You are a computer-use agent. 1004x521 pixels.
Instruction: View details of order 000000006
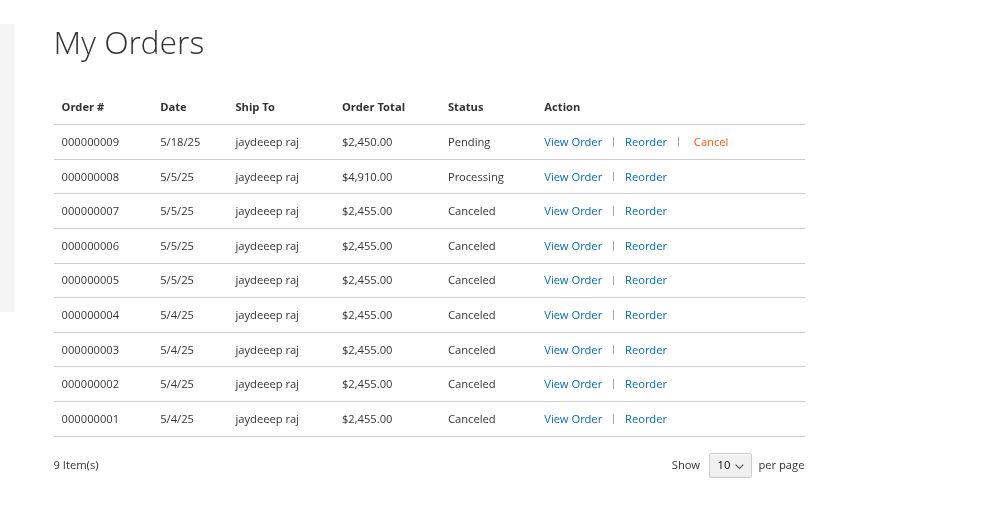(x=572, y=246)
